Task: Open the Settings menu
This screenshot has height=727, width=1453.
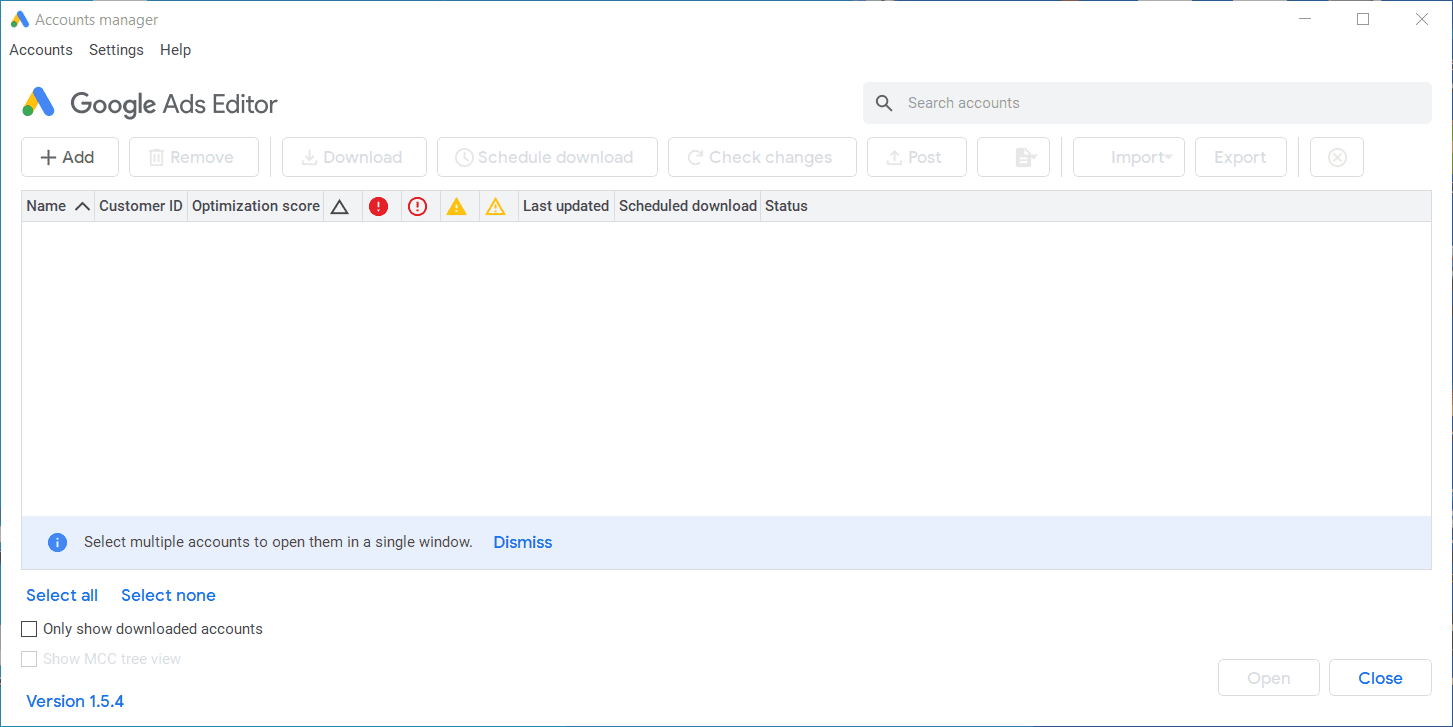Action: [116, 50]
